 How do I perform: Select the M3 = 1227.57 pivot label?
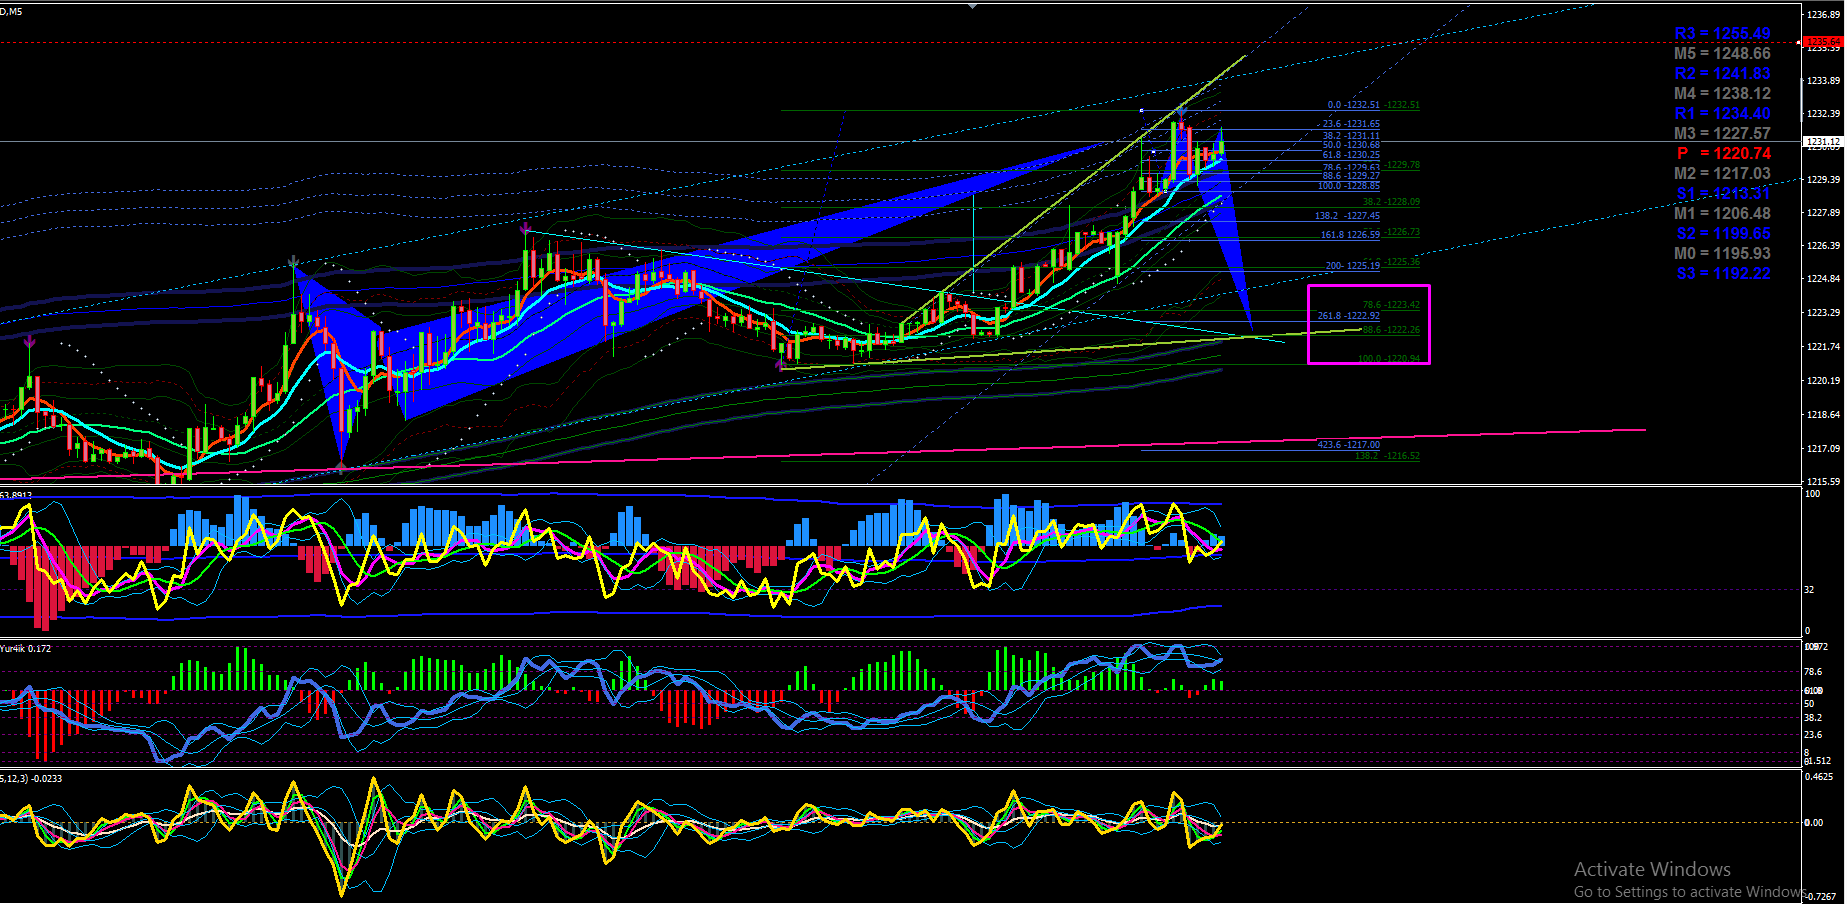pyautogui.click(x=1722, y=134)
